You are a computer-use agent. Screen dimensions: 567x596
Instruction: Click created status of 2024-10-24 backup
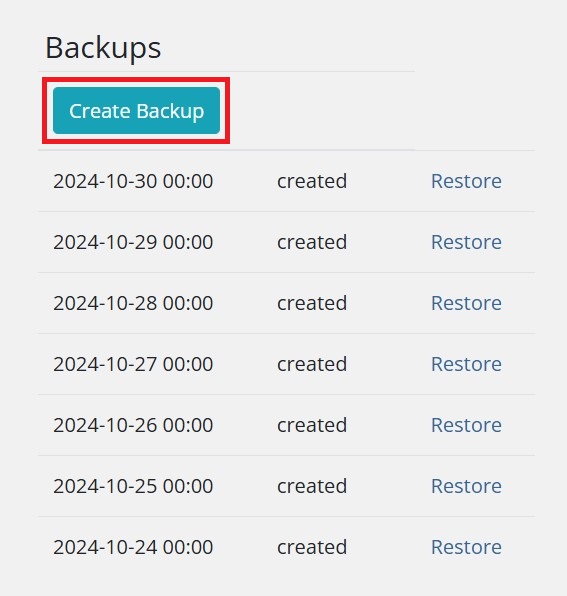coord(312,547)
